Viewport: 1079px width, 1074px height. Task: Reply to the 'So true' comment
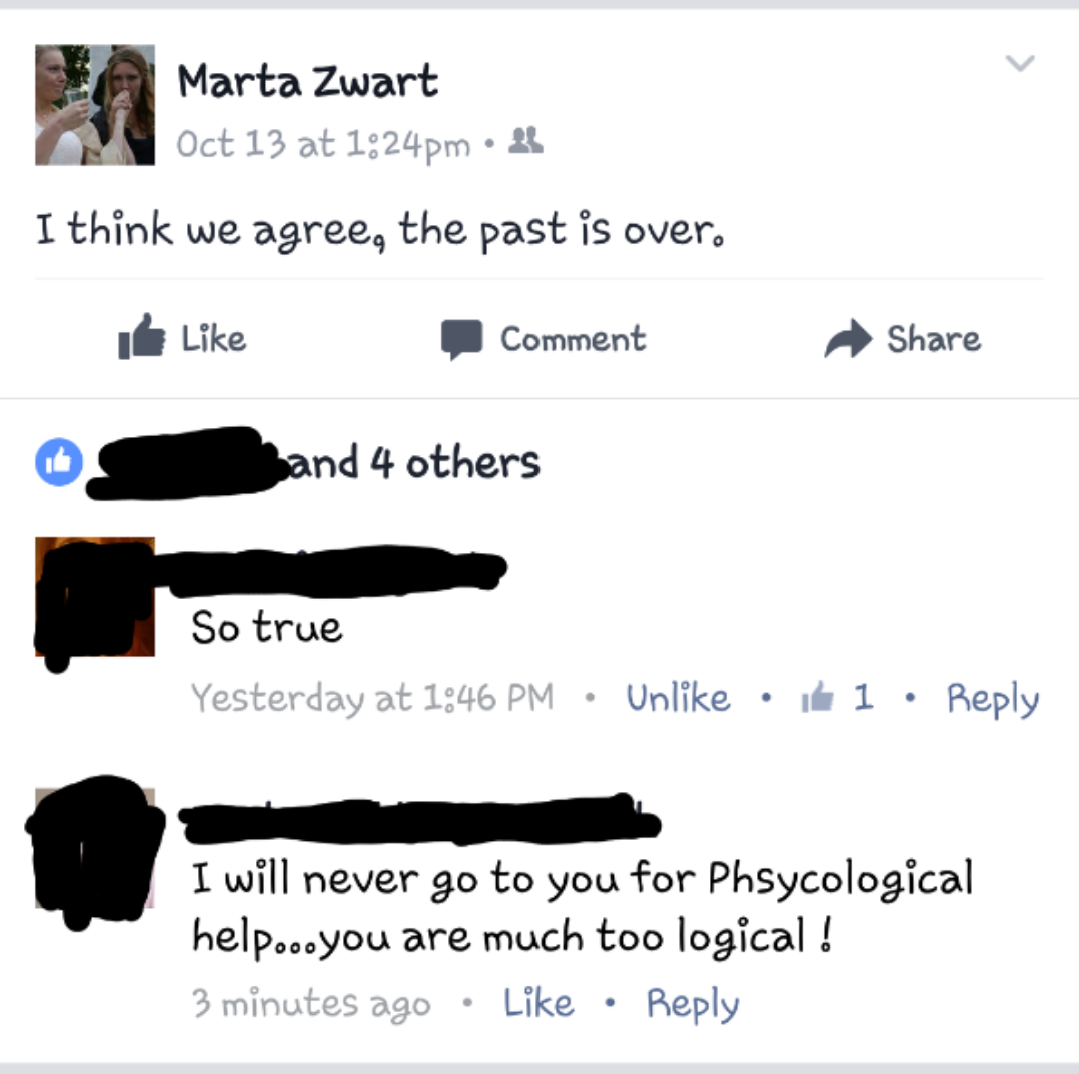tap(993, 699)
